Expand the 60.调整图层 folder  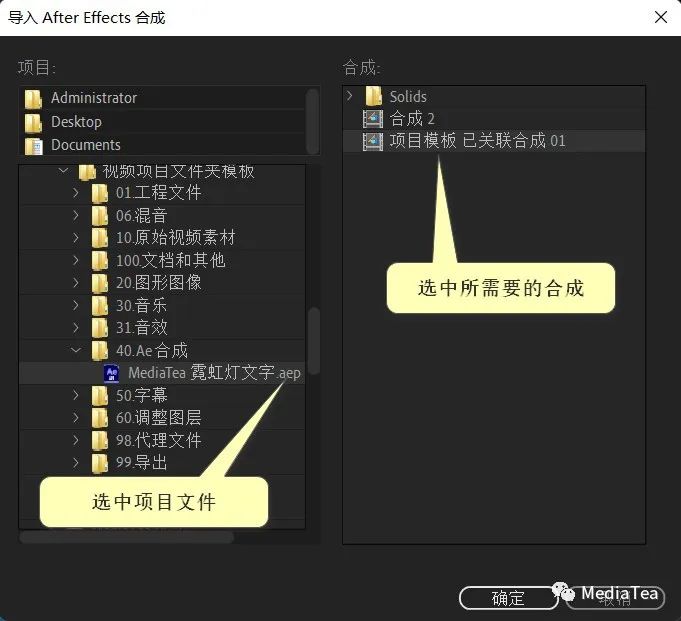coord(76,417)
